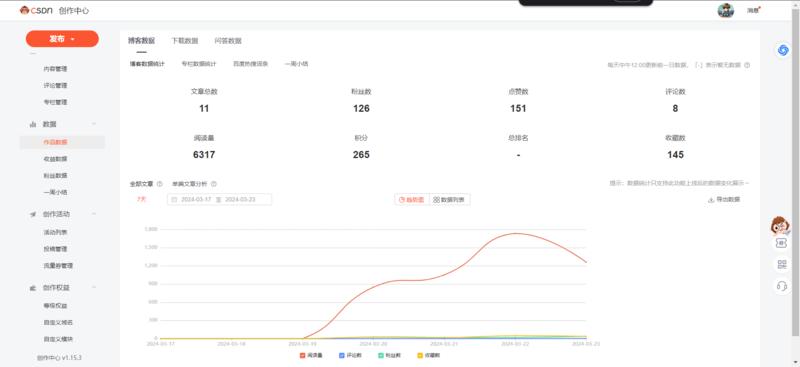
Task: Click the info icon next to 全部文章
Action: point(160,184)
